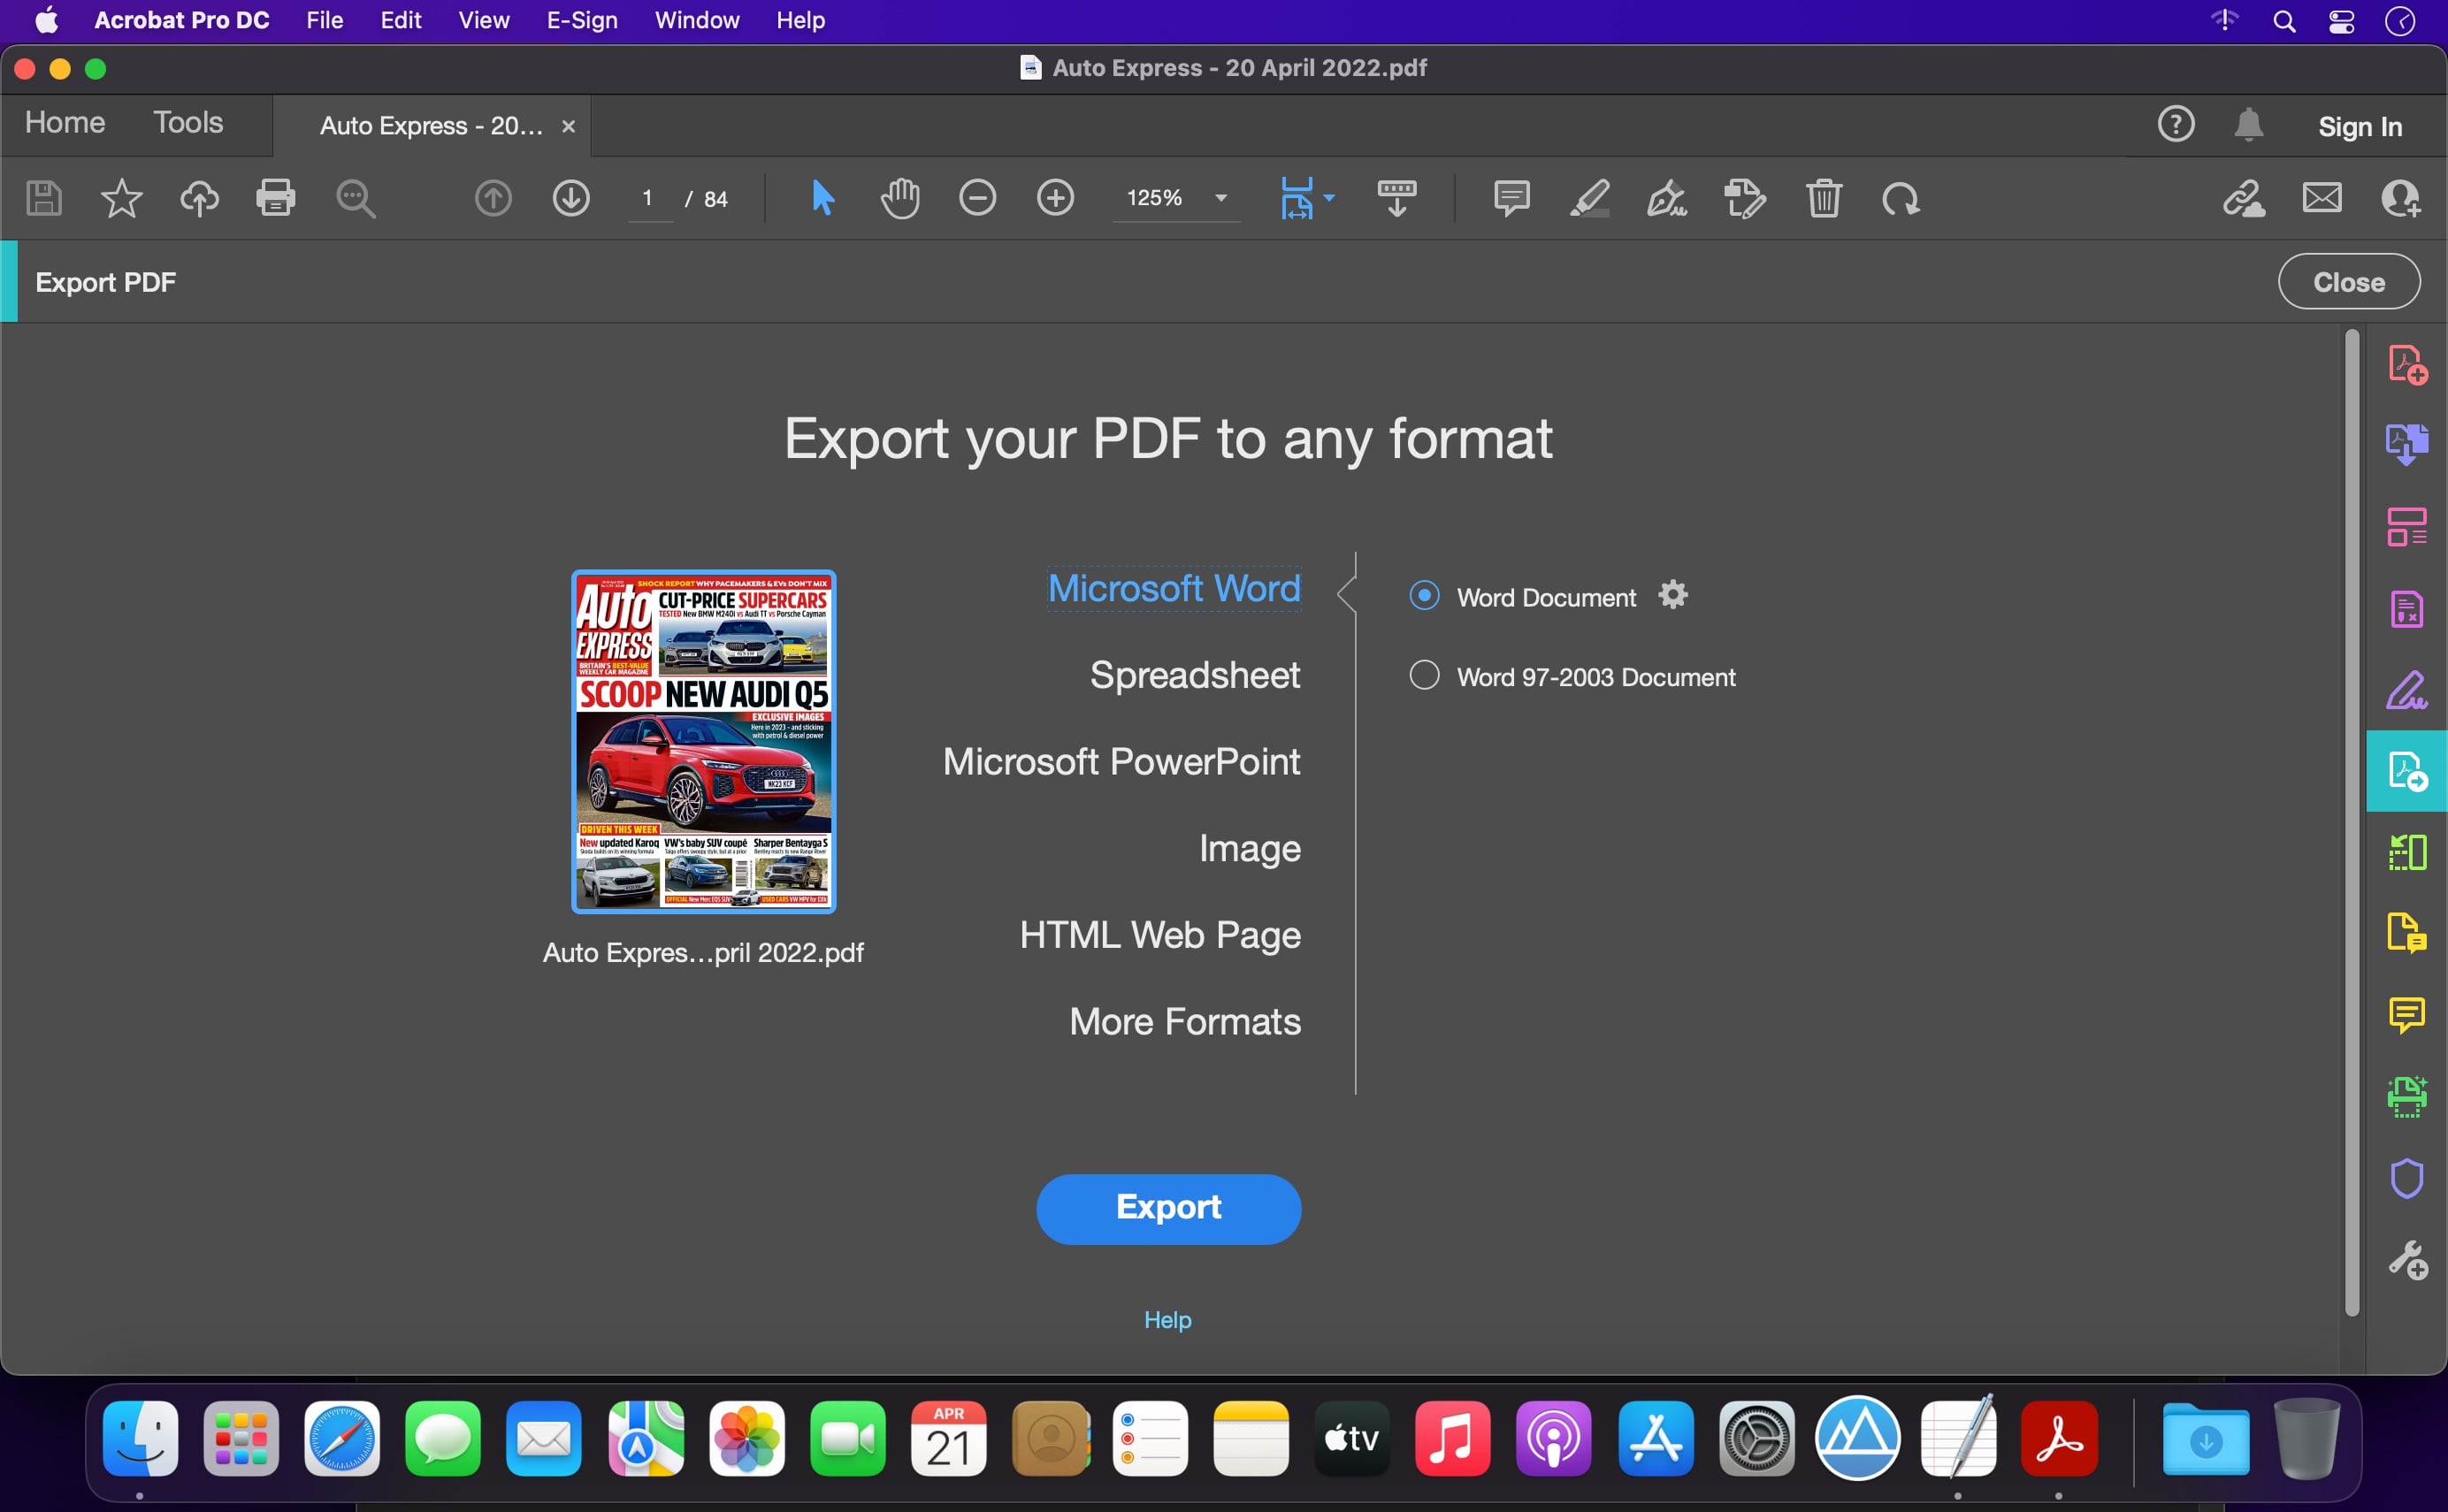Select Word Document radio button

[1424, 596]
